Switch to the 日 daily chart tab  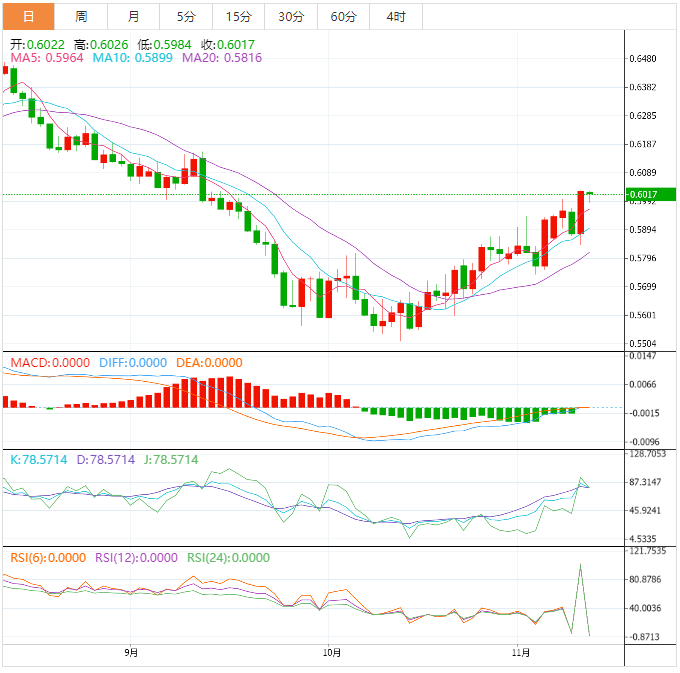pos(28,17)
